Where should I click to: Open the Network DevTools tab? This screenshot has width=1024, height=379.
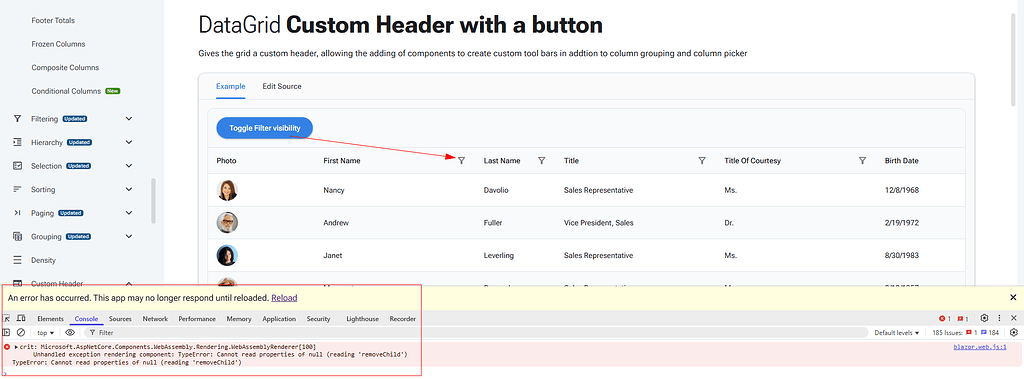click(155, 319)
